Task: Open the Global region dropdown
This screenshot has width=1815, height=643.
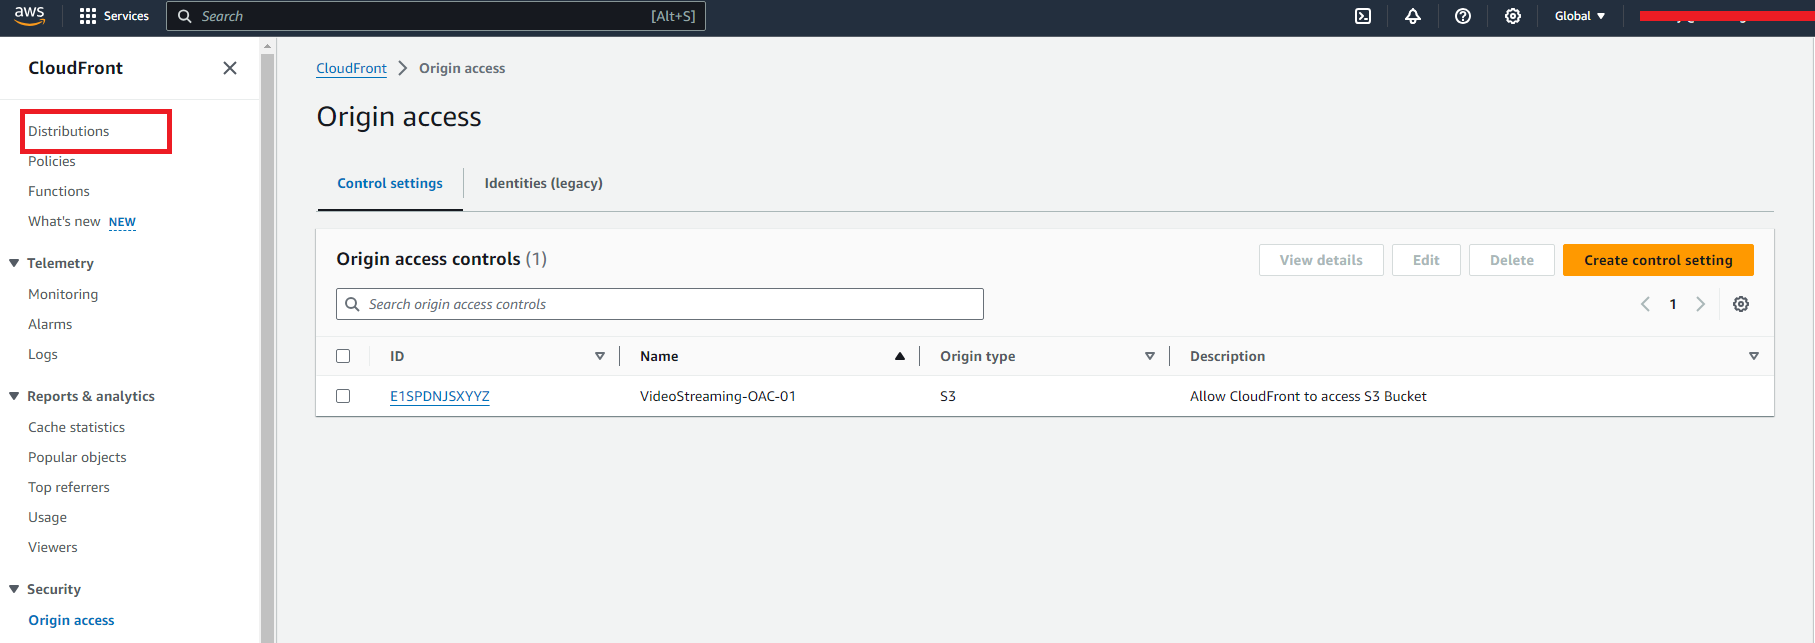Action: coord(1580,16)
